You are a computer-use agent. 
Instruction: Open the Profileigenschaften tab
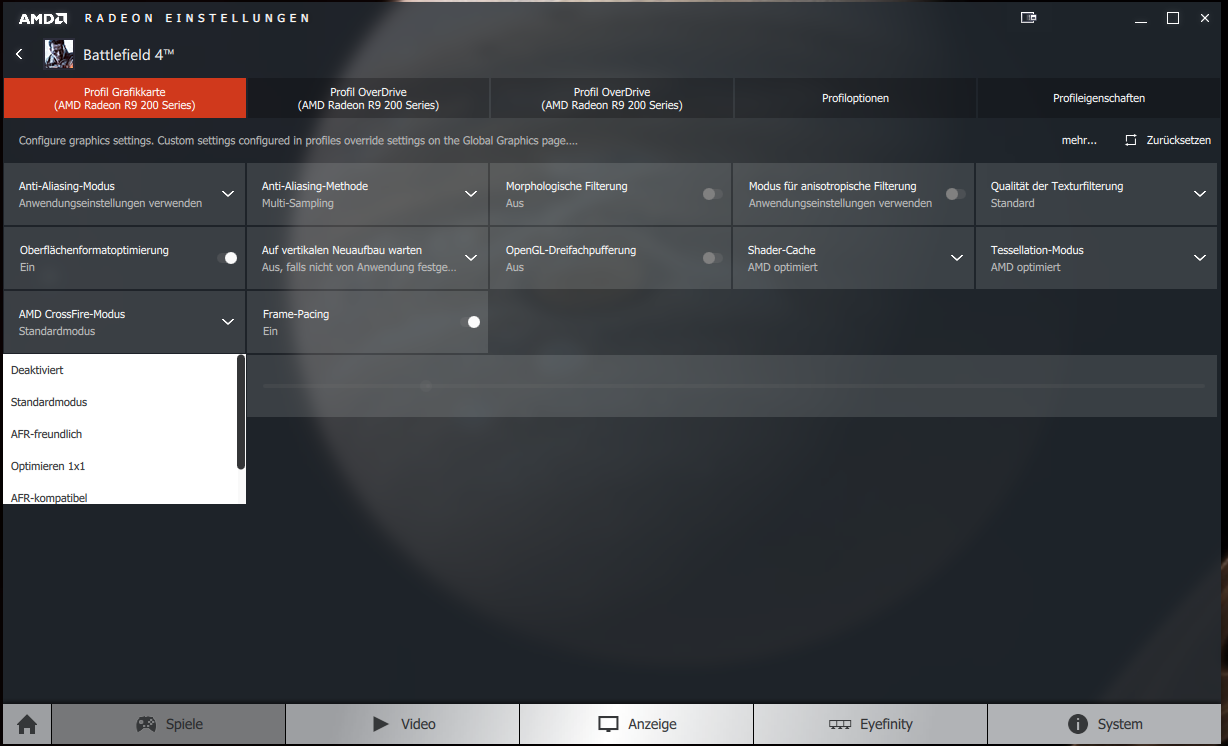pos(1099,98)
